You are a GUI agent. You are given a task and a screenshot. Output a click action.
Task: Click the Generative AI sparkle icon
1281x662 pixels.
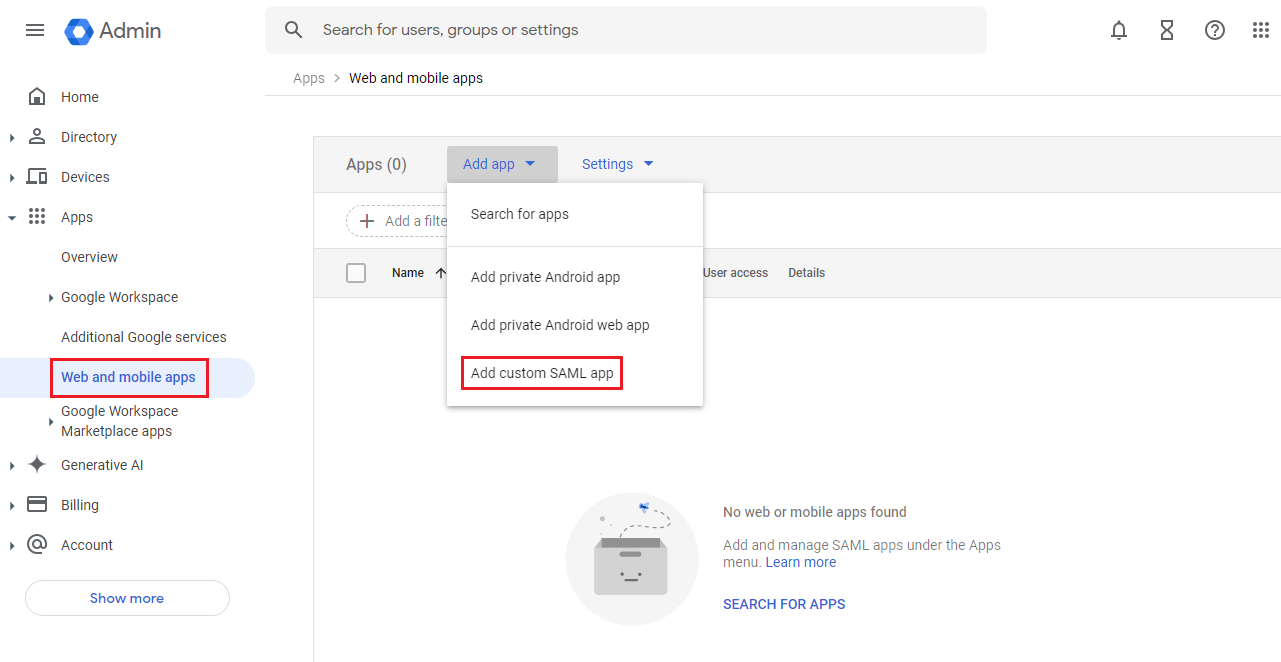(37, 465)
